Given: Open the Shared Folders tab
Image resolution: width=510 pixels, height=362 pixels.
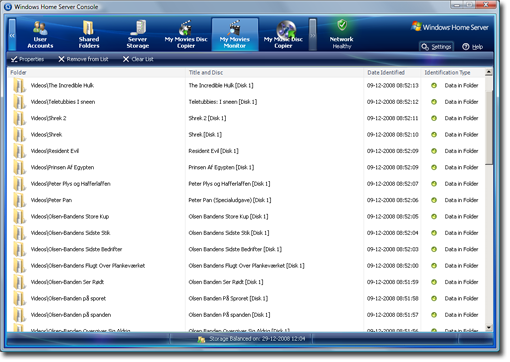Looking at the screenshot, I should tap(89, 35).
